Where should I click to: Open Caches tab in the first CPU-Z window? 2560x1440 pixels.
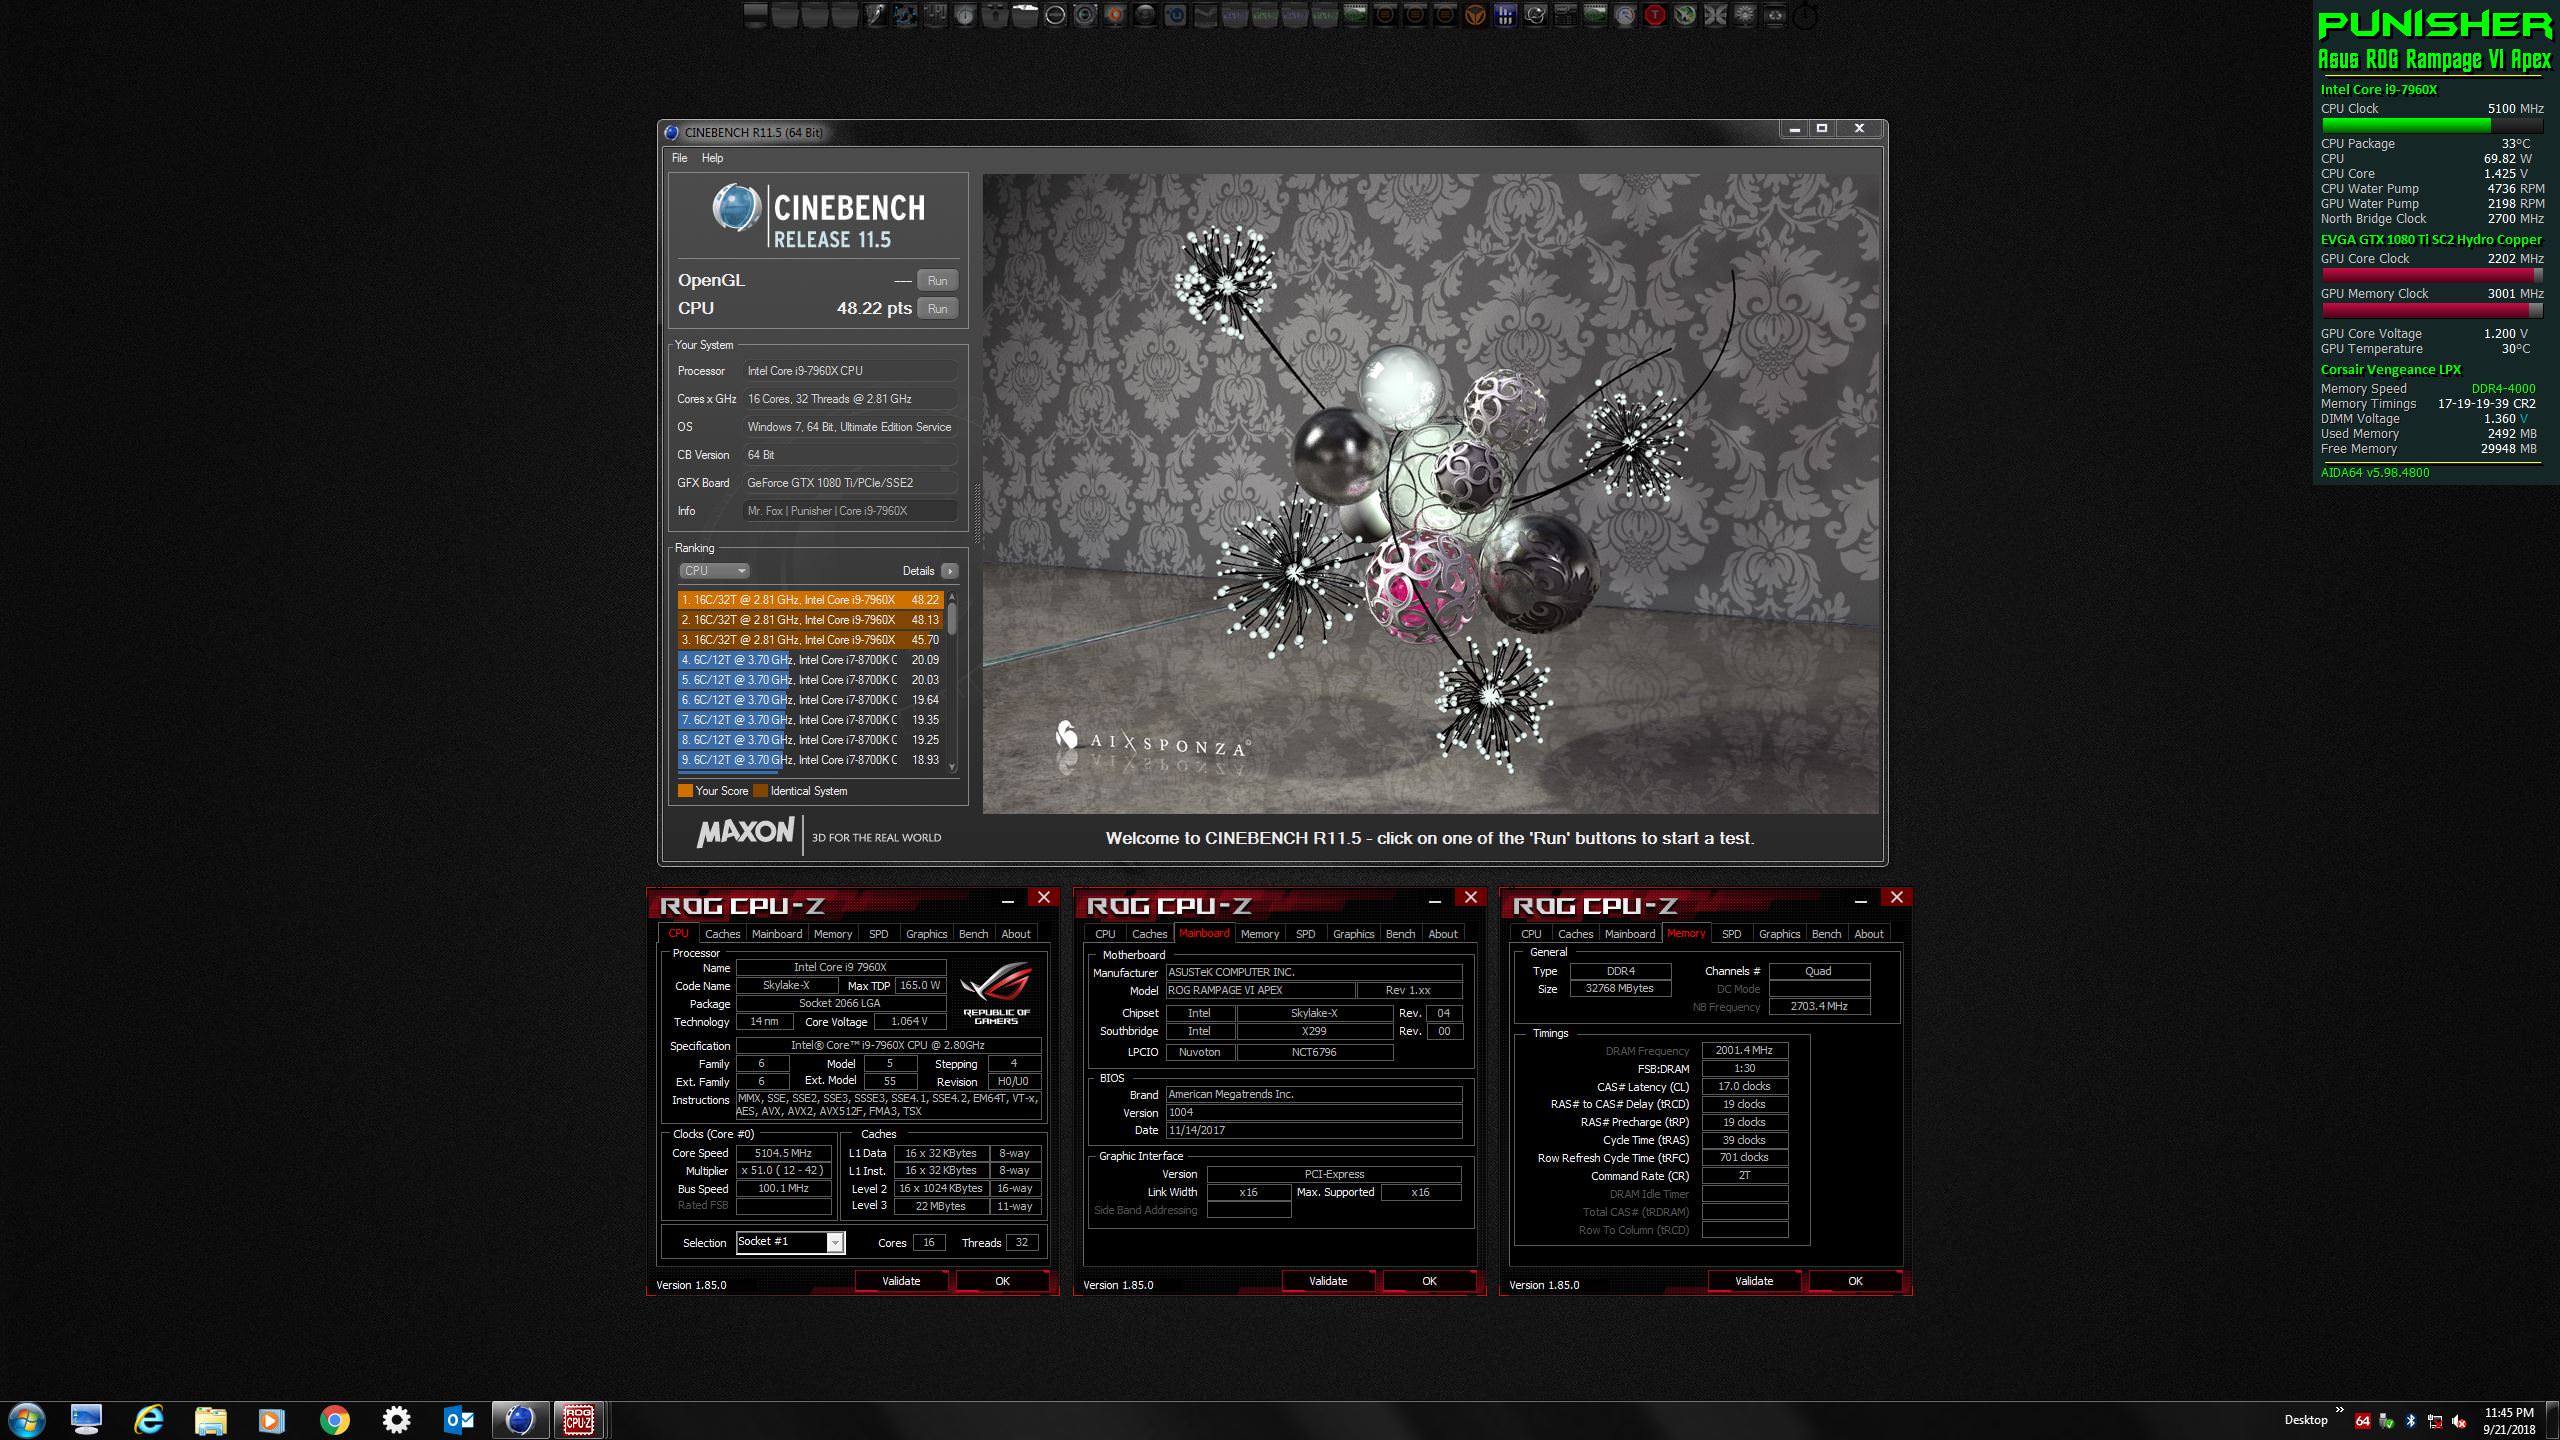[722, 934]
